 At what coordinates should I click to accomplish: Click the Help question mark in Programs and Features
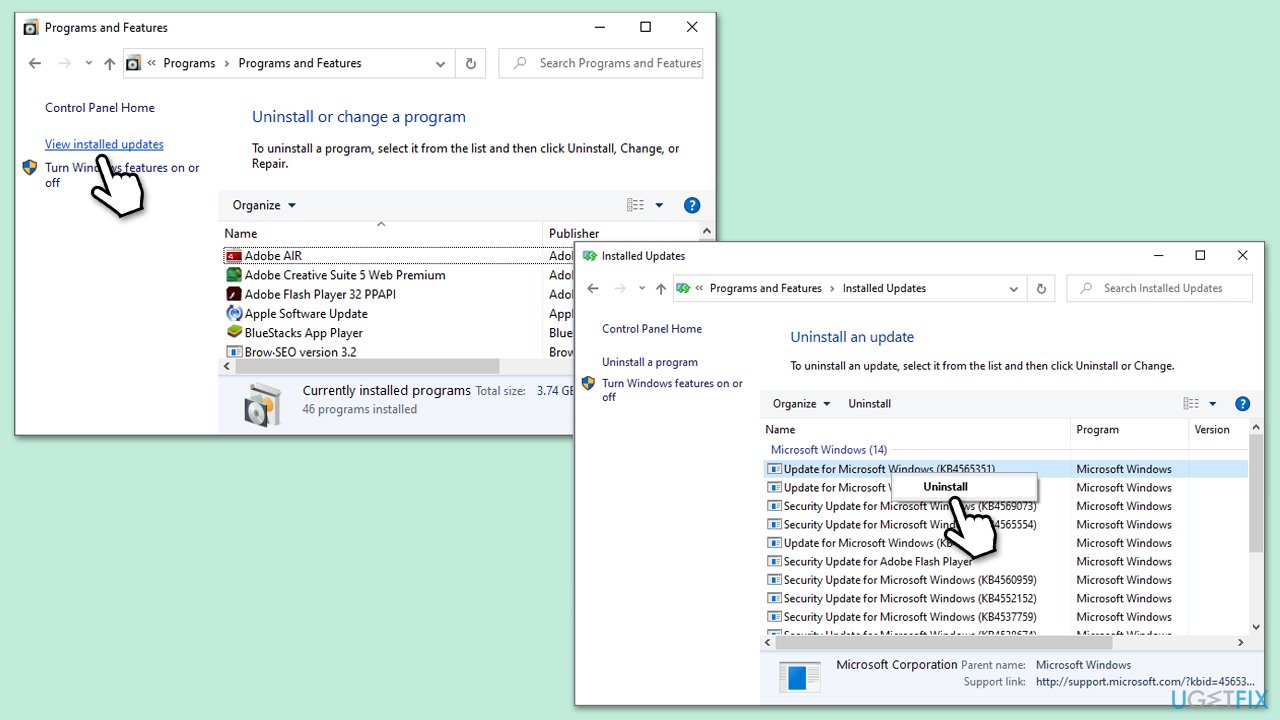[692, 205]
